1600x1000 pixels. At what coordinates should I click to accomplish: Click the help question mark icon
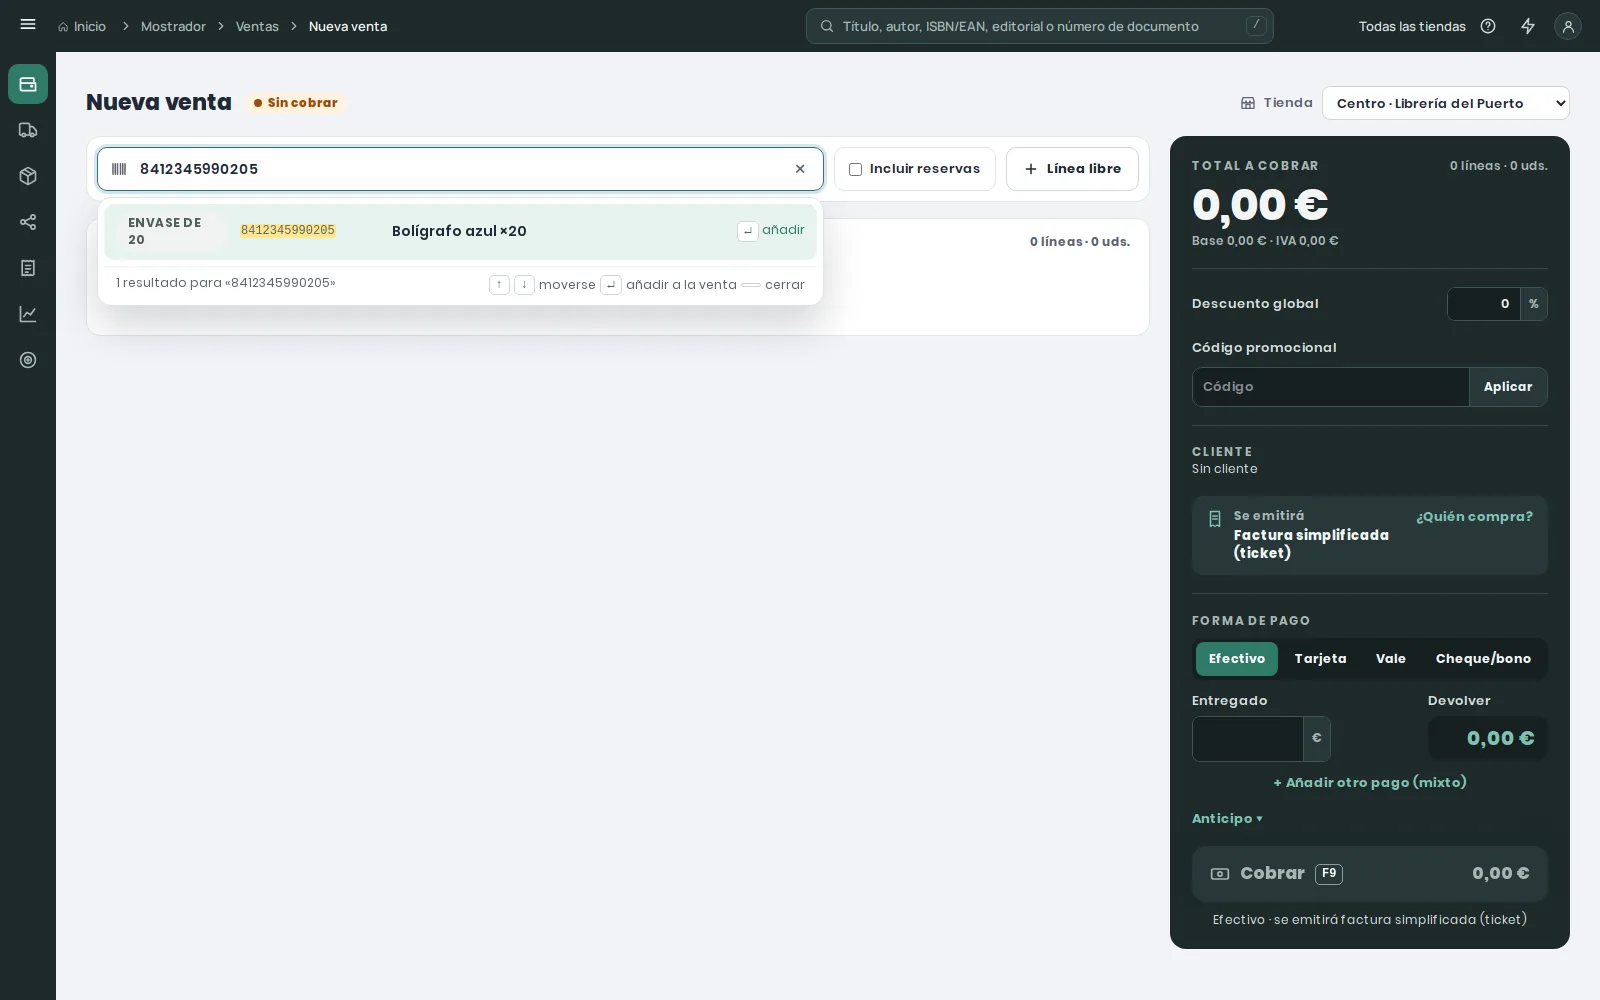click(x=1488, y=26)
